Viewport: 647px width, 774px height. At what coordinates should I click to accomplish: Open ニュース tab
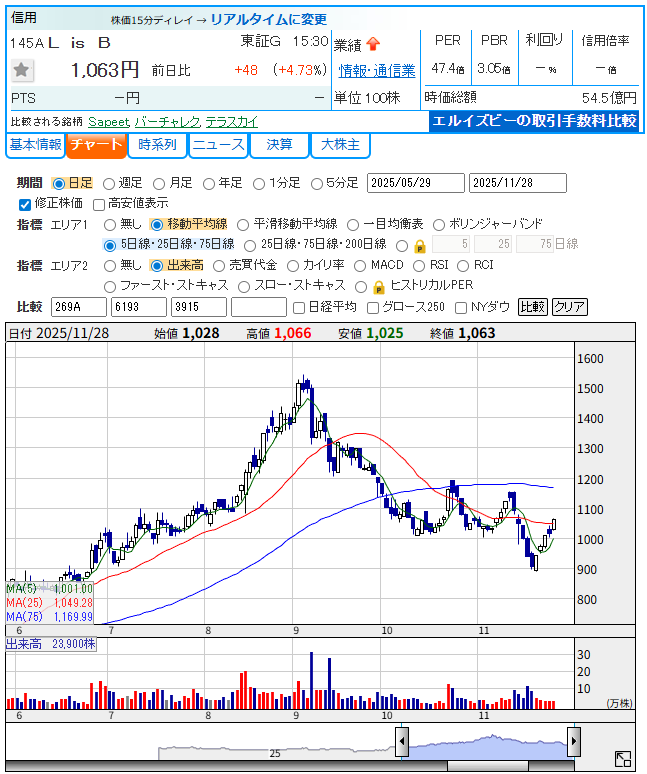tap(219, 145)
